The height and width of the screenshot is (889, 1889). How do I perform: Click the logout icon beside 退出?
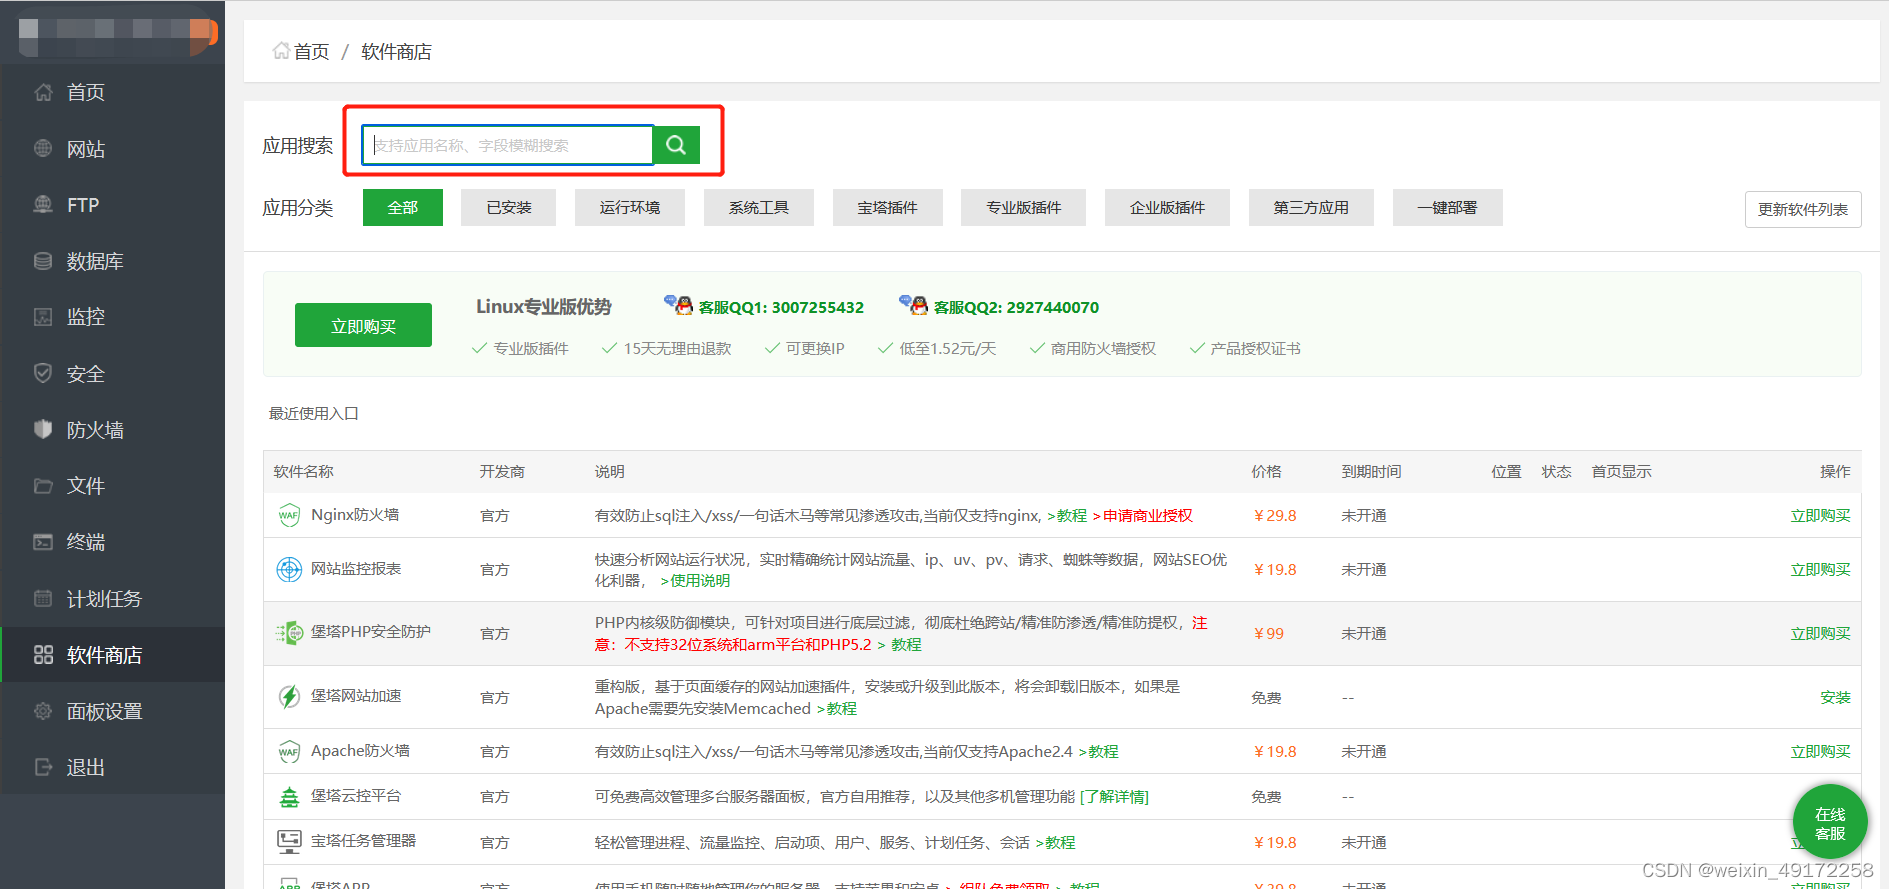click(x=43, y=767)
